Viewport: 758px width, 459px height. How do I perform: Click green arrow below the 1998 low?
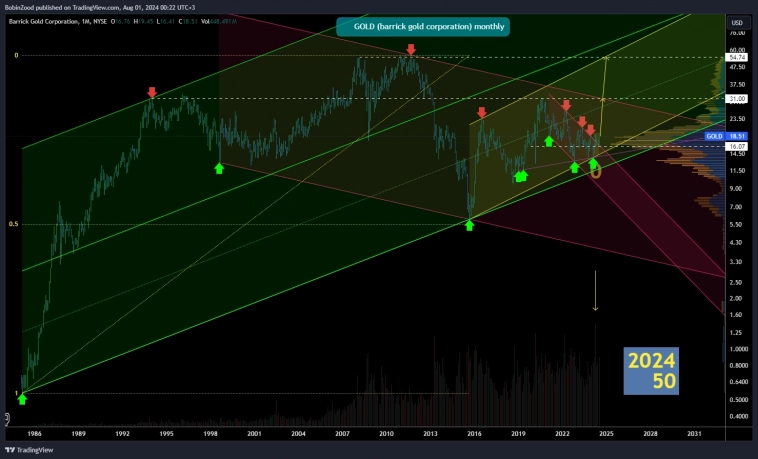(x=219, y=168)
